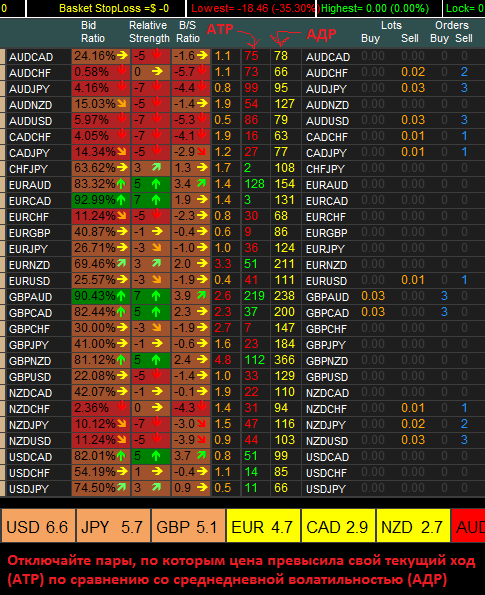
Task: Click yellow right arrow in AUDCAD Bid Ratio cell
Action: click(x=122, y=55)
